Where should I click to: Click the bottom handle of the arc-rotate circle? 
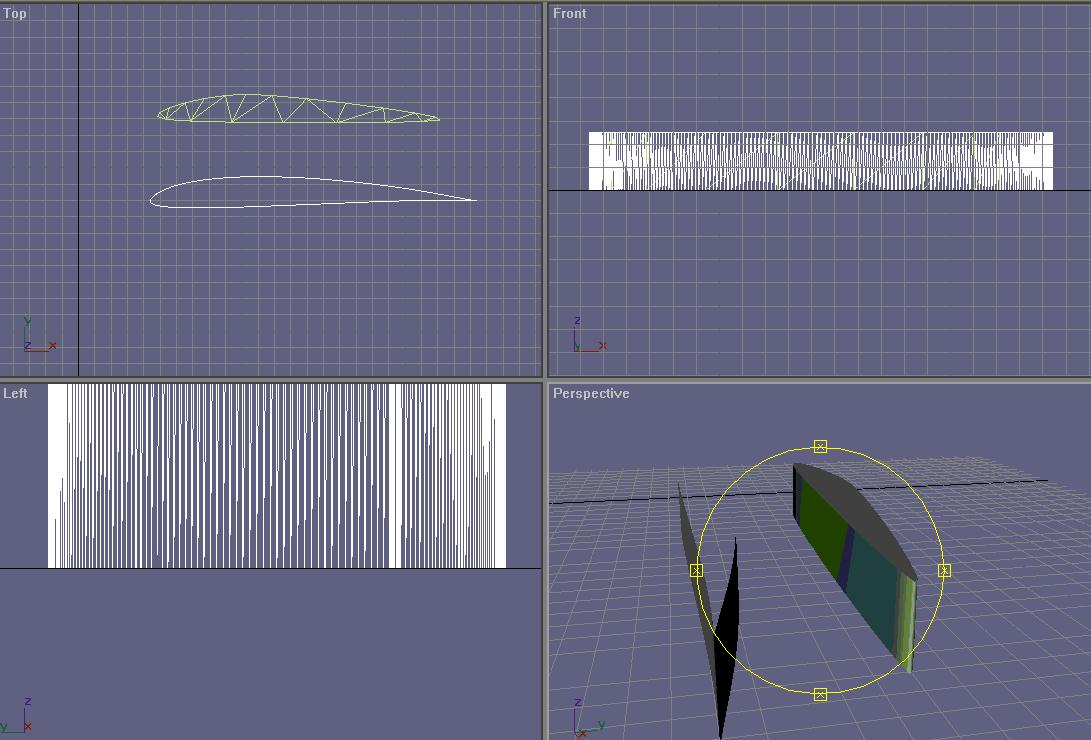click(820, 694)
